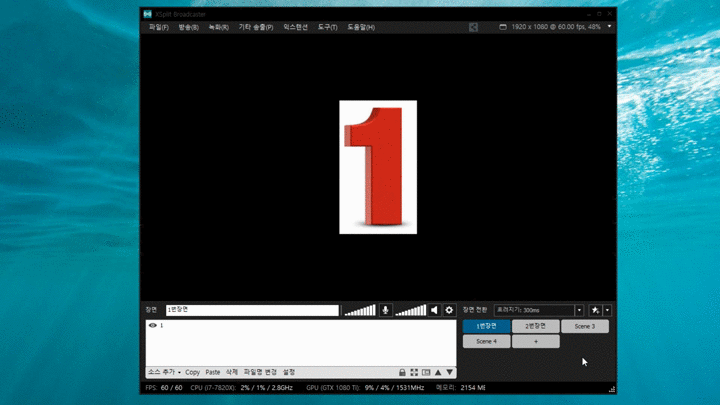Image resolution: width=720 pixels, height=405 pixels.
Task: Open the 녹화(R) menu
Action: point(219,27)
